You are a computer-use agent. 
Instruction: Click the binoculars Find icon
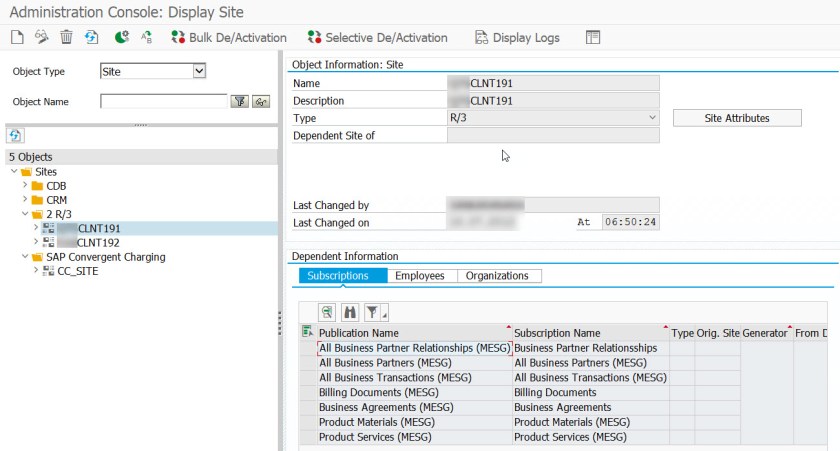(350, 312)
